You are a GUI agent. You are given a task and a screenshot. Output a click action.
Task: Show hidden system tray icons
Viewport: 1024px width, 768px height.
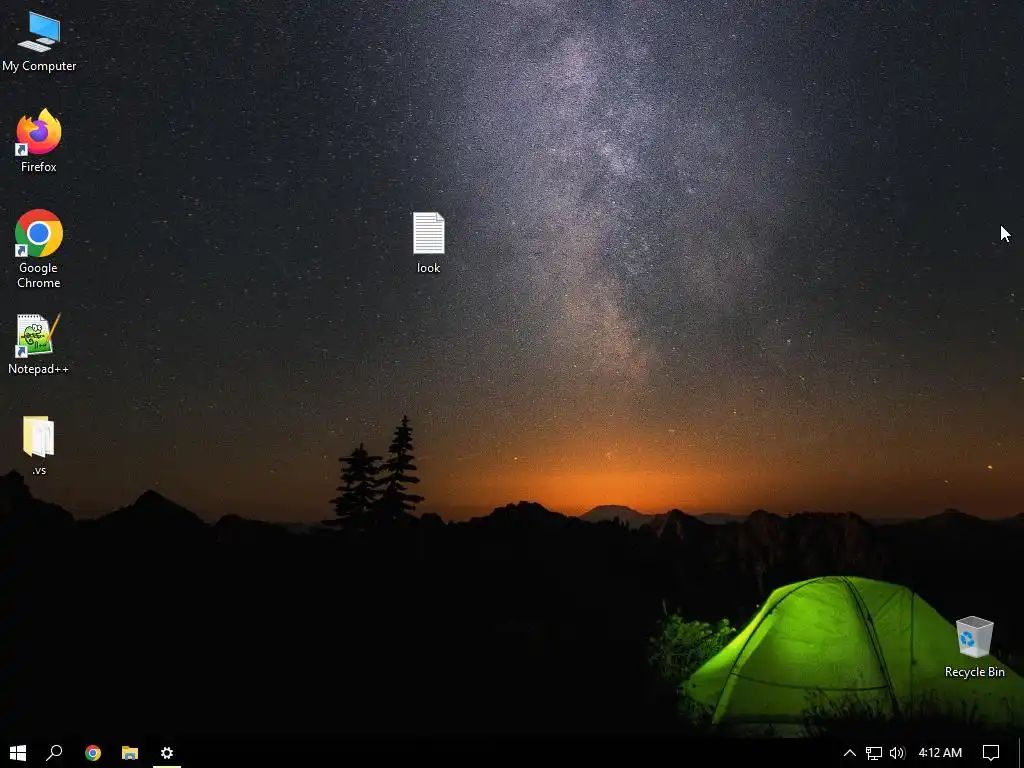(850, 753)
